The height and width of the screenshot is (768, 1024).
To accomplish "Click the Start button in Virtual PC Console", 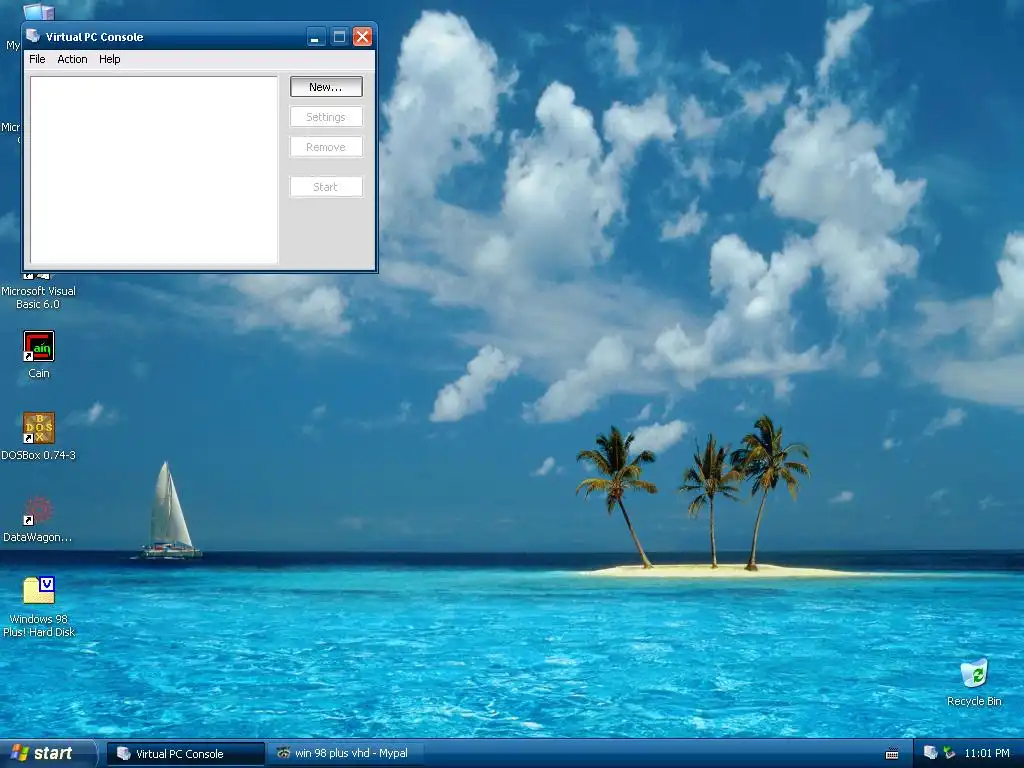I will point(326,187).
